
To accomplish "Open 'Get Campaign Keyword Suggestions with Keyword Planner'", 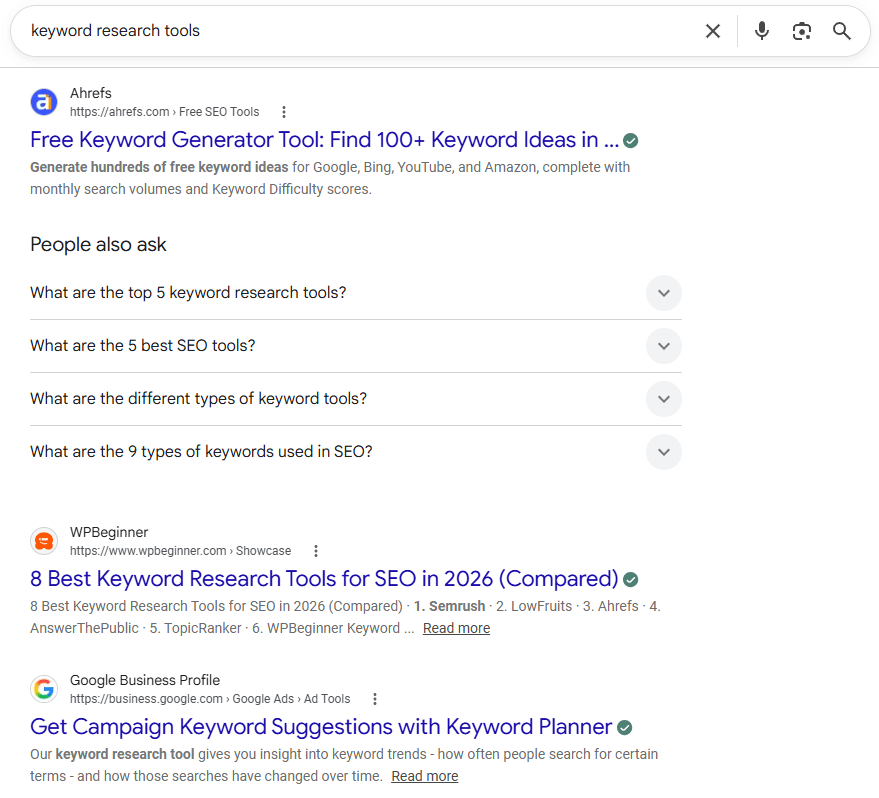I will [321, 727].
